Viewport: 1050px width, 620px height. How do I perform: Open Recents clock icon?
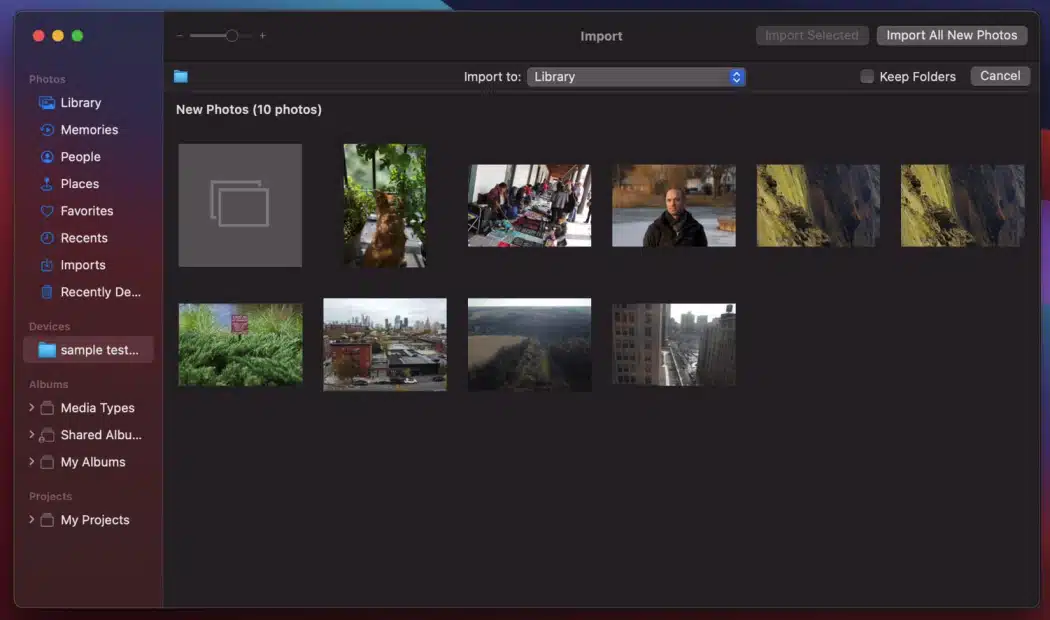click(x=47, y=238)
